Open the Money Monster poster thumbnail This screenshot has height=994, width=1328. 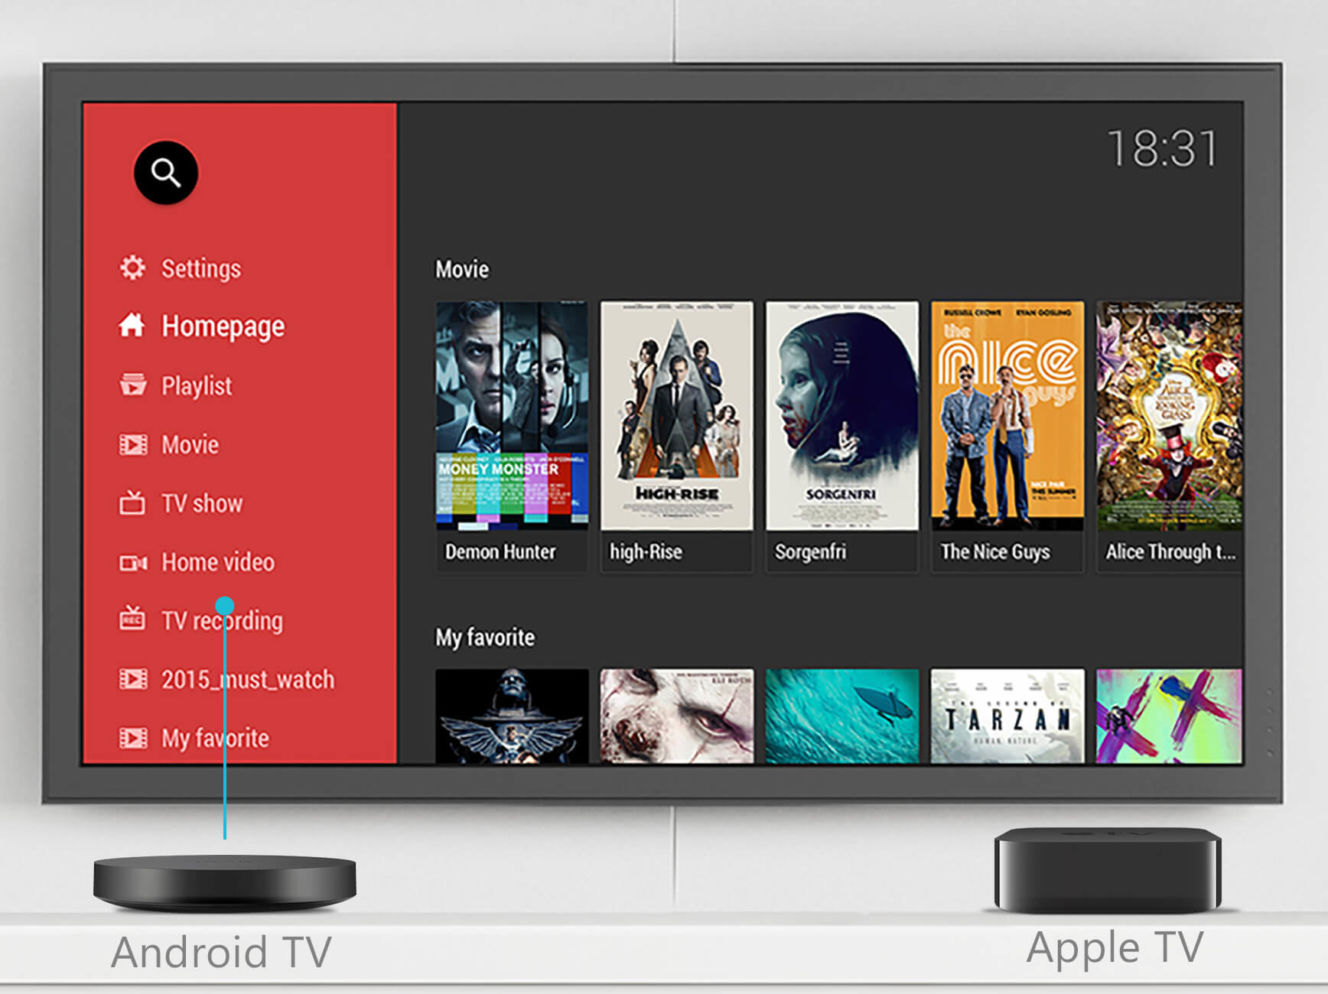(512, 415)
